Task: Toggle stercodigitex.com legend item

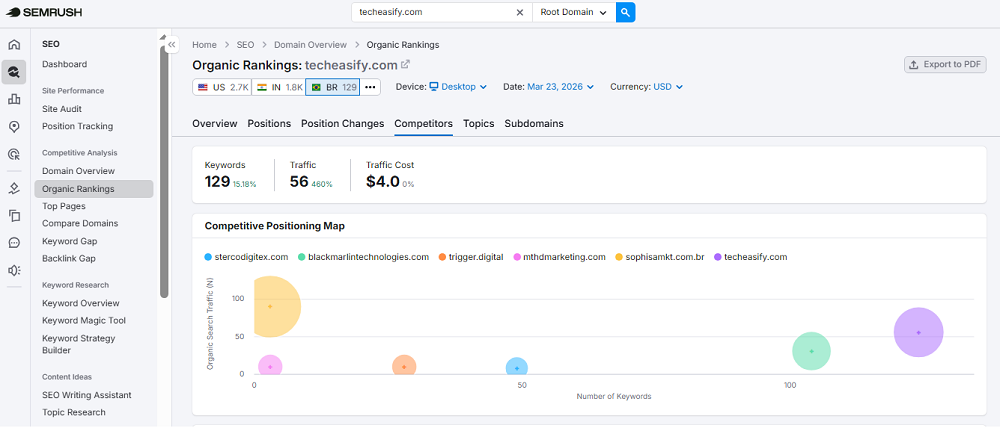Action: click(x=246, y=257)
